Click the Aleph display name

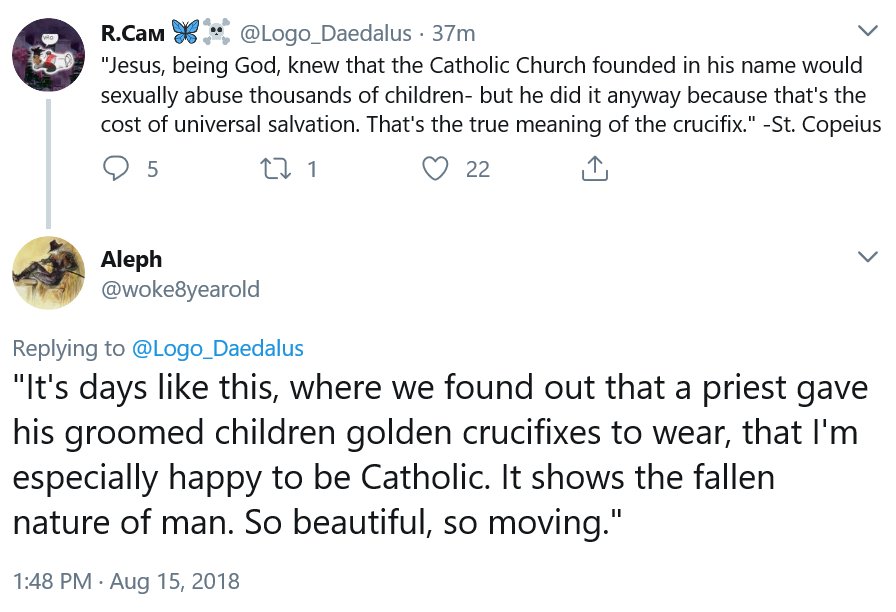[131, 259]
